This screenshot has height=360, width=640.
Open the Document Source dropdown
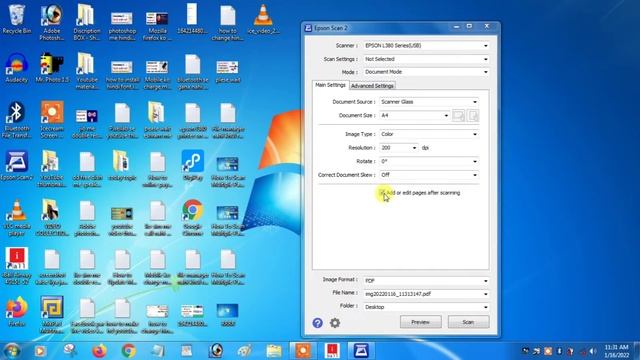click(x=429, y=102)
